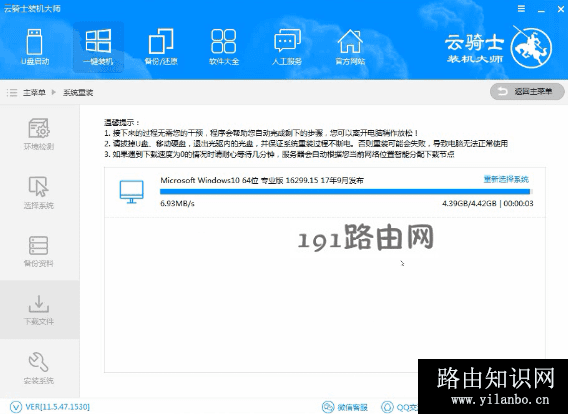
Task: Click 重新选择系统 link
Action: pos(506,179)
